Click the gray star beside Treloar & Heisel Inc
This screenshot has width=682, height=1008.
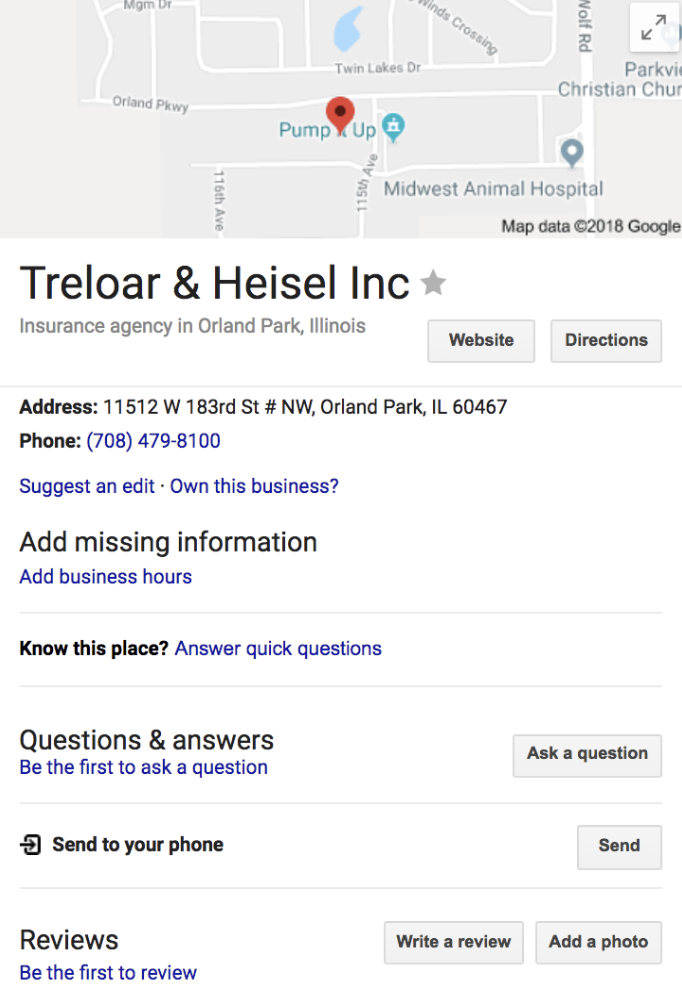(433, 283)
